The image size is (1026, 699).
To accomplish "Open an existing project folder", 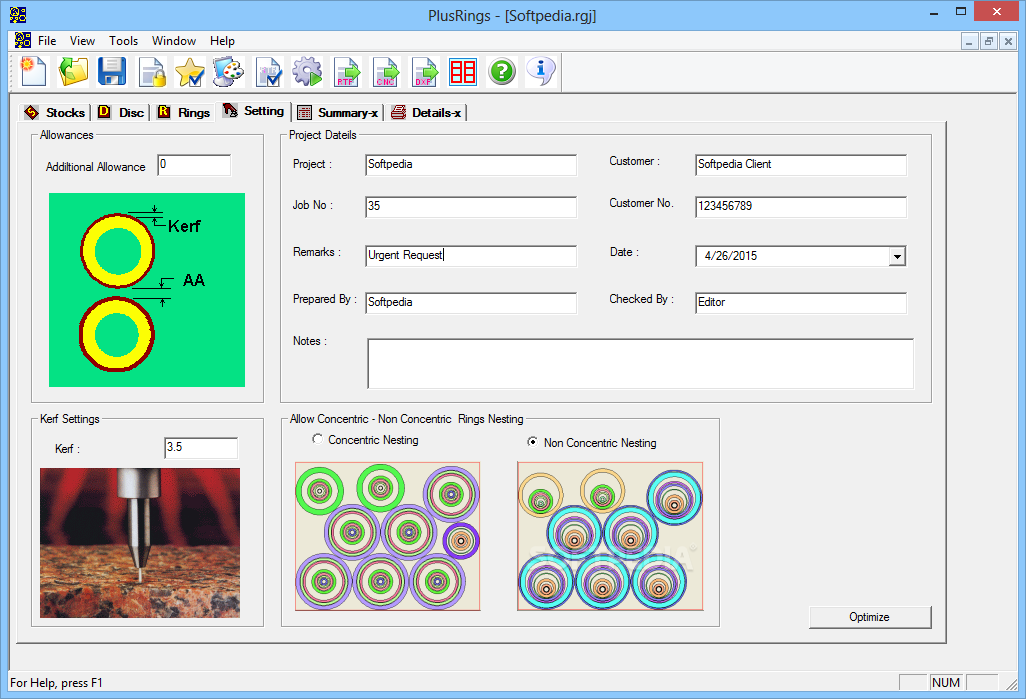I will click(73, 71).
